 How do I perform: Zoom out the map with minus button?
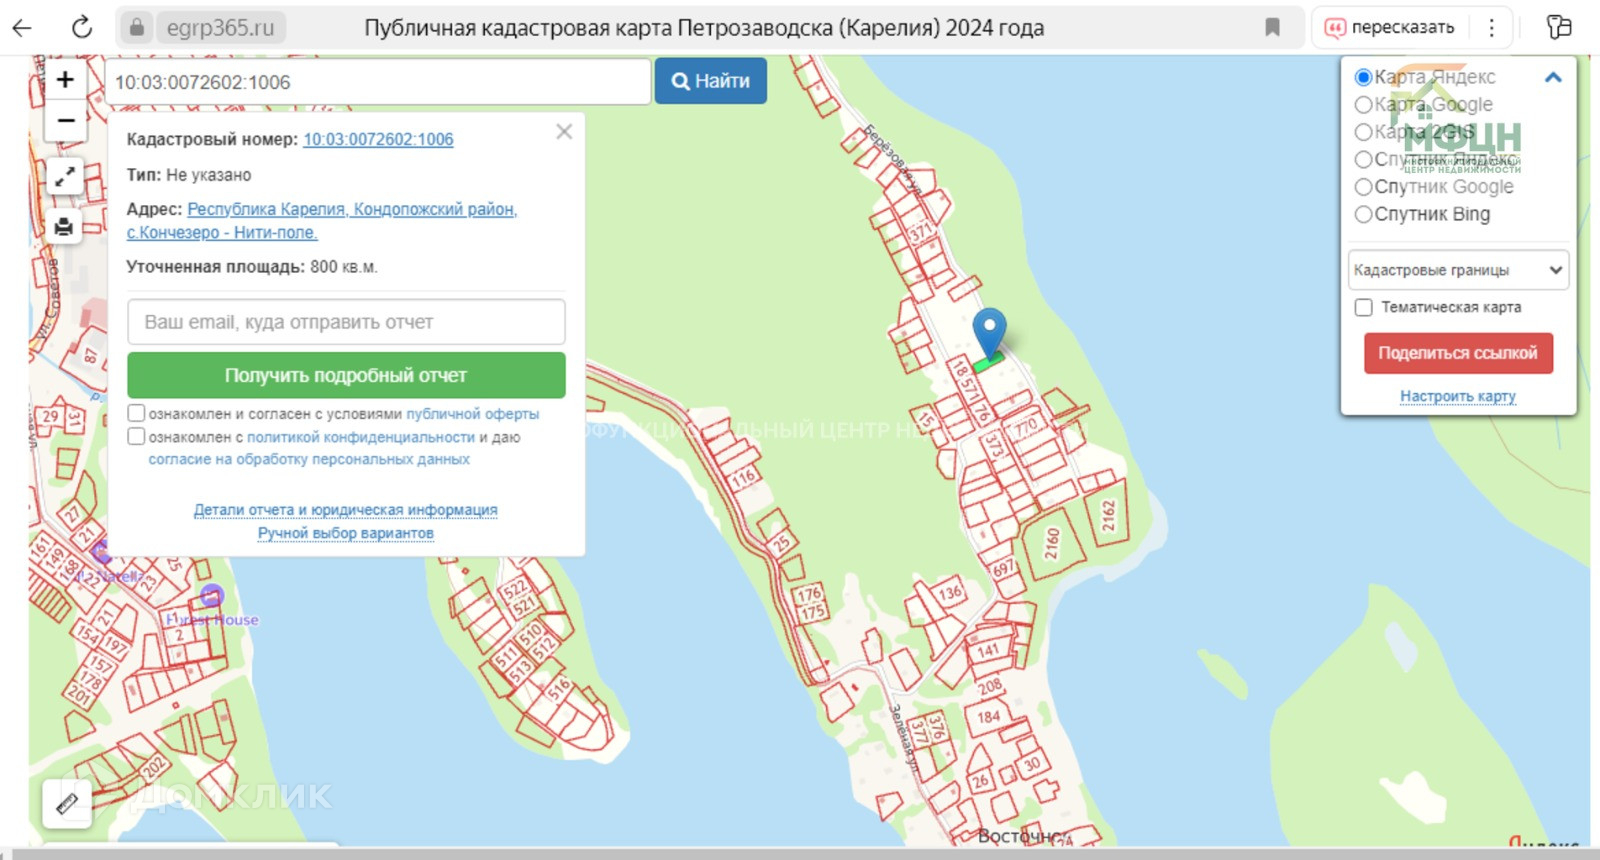pyautogui.click(x=66, y=120)
